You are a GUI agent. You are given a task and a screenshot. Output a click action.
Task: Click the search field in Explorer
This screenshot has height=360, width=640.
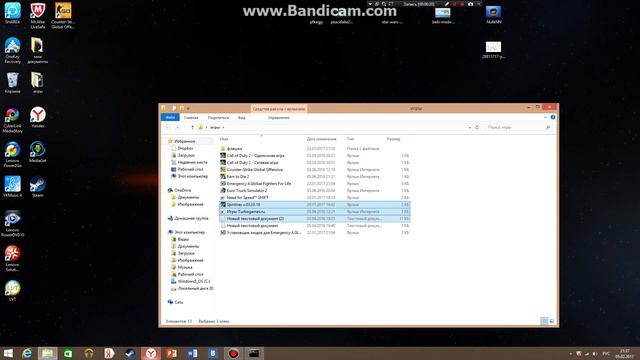(x=518, y=128)
